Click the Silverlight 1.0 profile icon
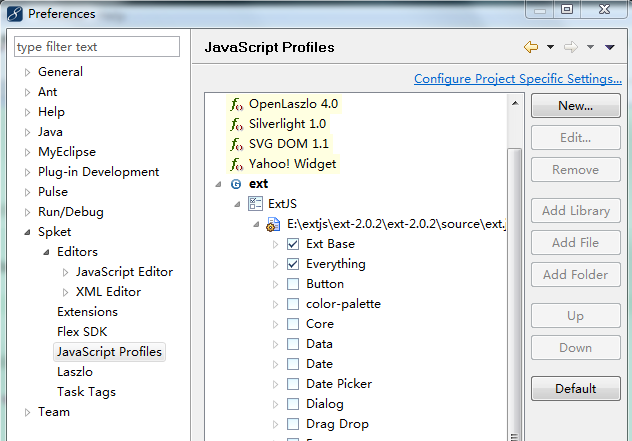This screenshot has width=632, height=441. (x=237, y=124)
